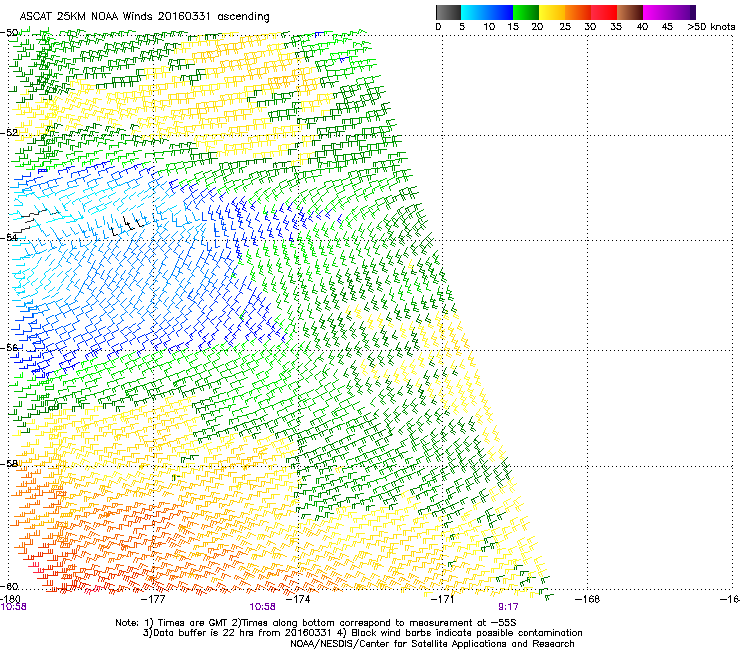The image size is (740, 650).
Task: Click the NOAA/NESDIS credit line
Action: (432, 644)
